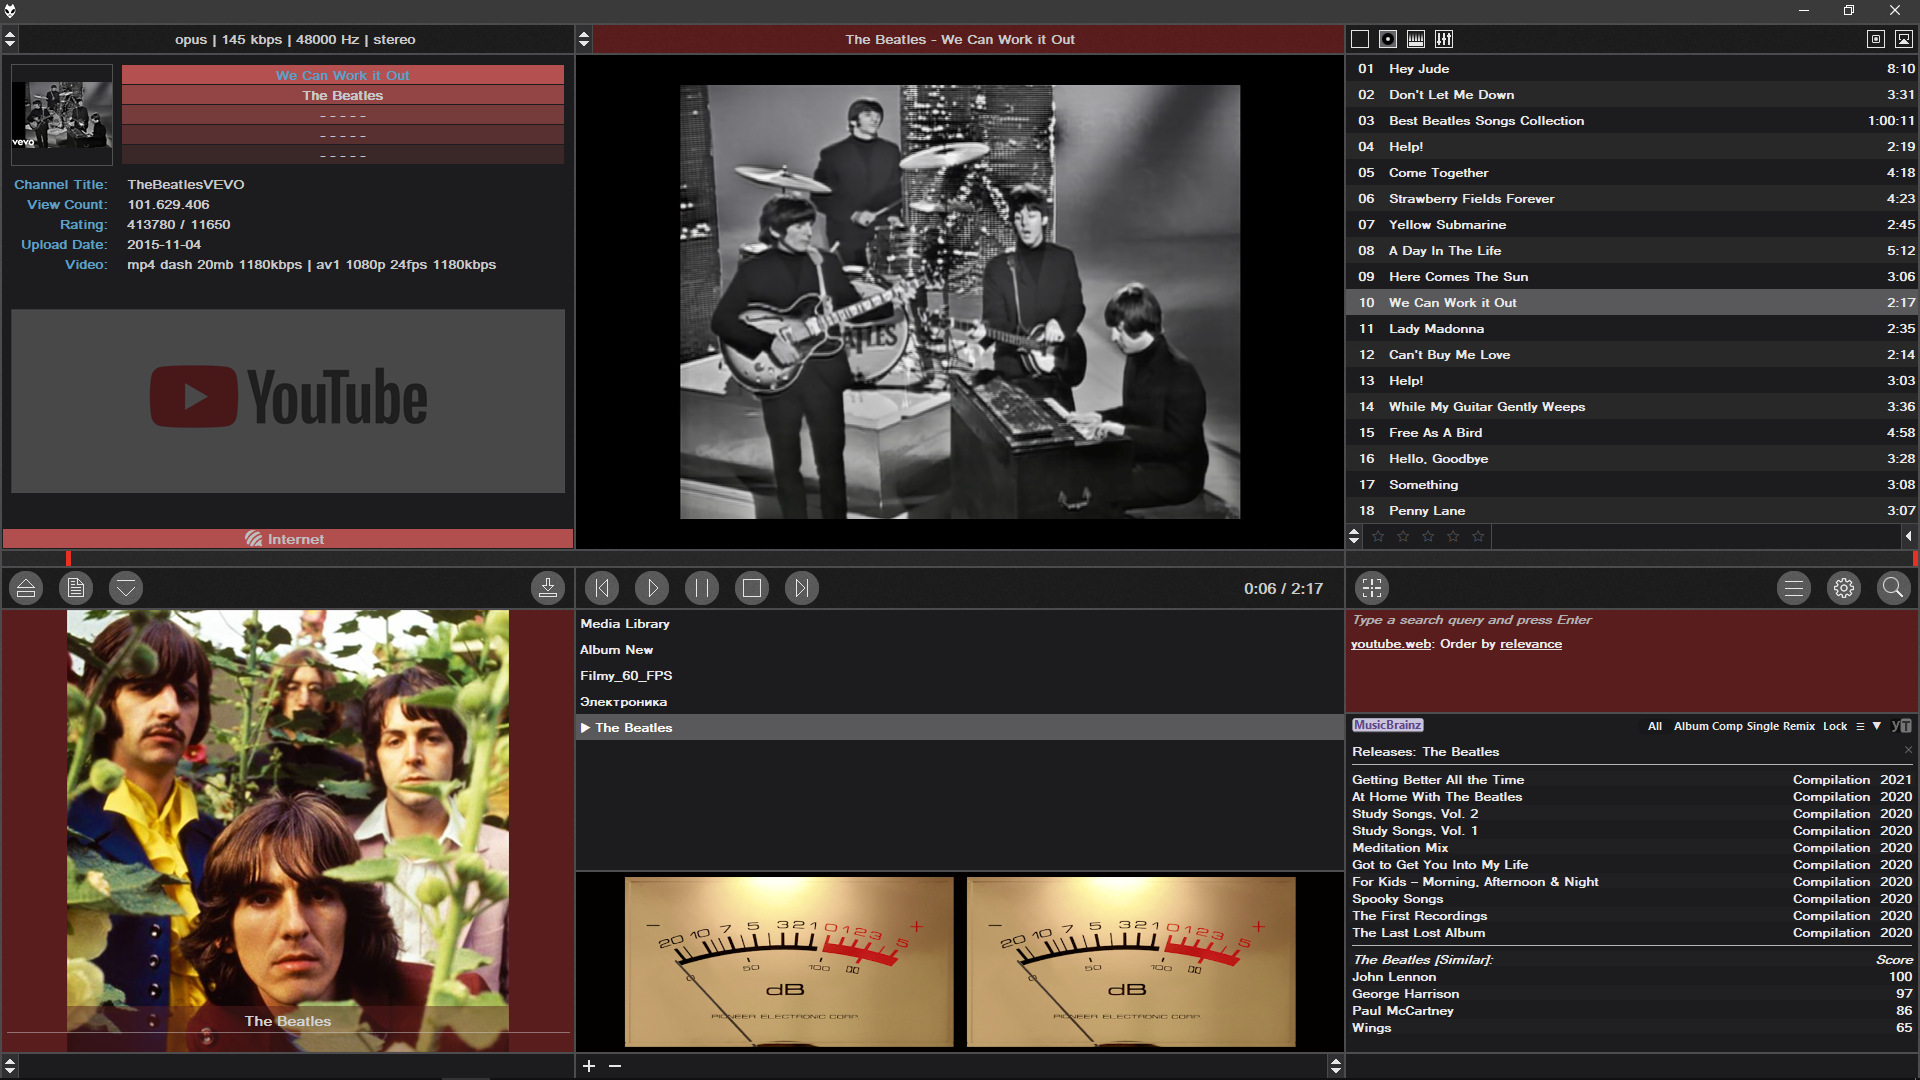The width and height of the screenshot is (1920, 1080).
Task: Select the Album release type tab
Action: click(1691, 726)
